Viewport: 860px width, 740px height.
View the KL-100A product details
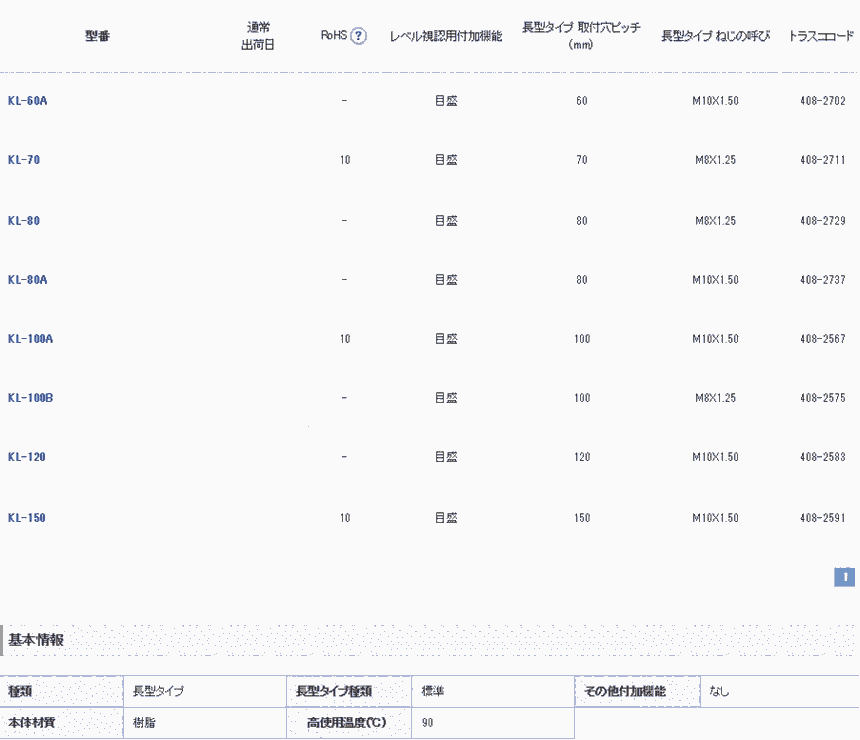tap(30, 339)
